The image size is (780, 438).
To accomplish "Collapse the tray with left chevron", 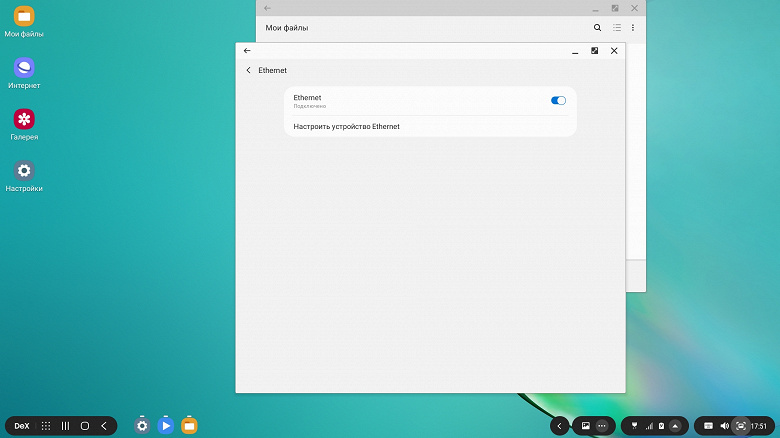I will pos(559,426).
